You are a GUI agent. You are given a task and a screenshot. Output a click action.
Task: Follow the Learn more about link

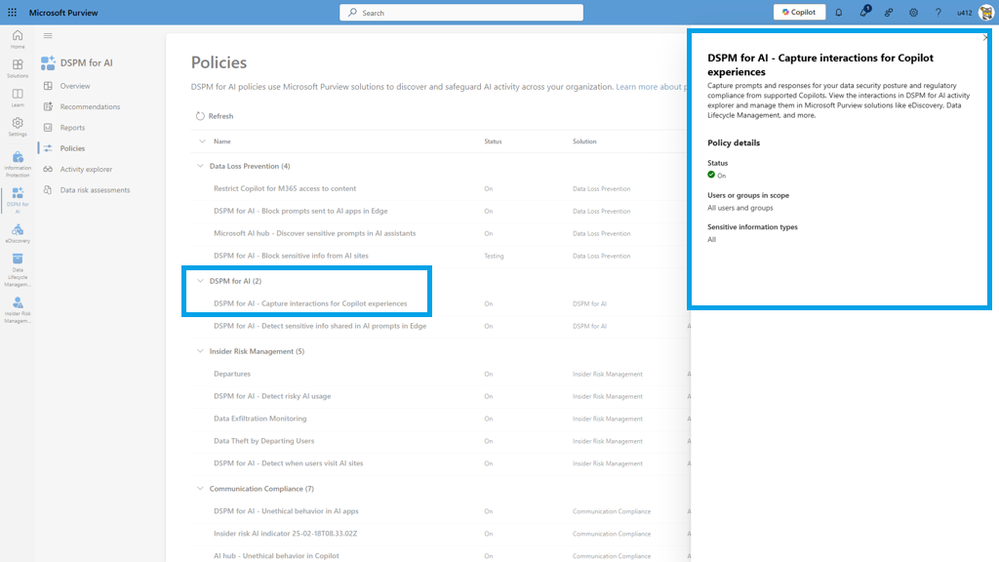click(650, 87)
